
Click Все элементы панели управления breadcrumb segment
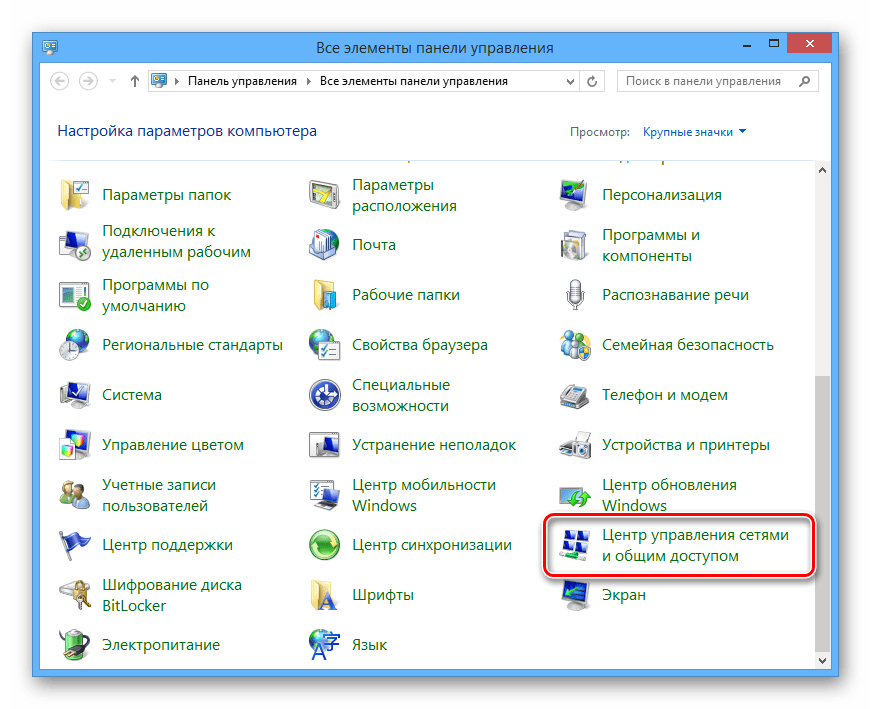pyautogui.click(x=413, y=81)
